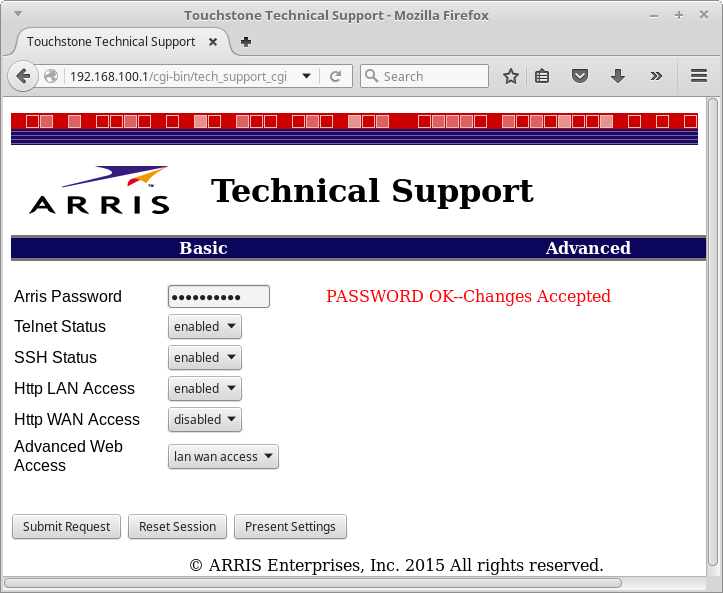This screenshot has height=593, width=723.
Task: Open the Http WAN Access dropdown
Action: pos(205,420)
